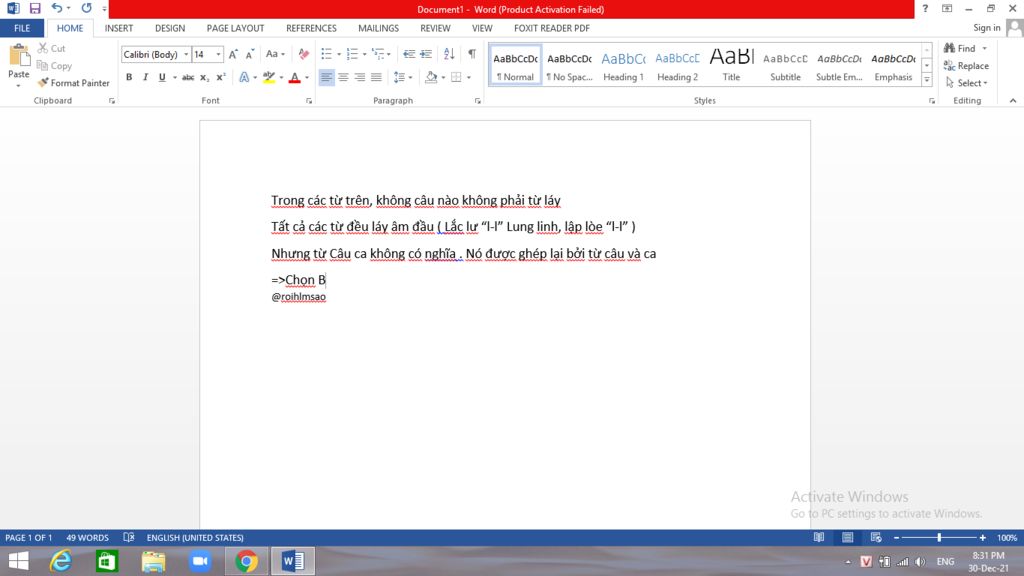Open Chrome from the taskbar
The image size is (1024, 576).
(x=246, y=561)
